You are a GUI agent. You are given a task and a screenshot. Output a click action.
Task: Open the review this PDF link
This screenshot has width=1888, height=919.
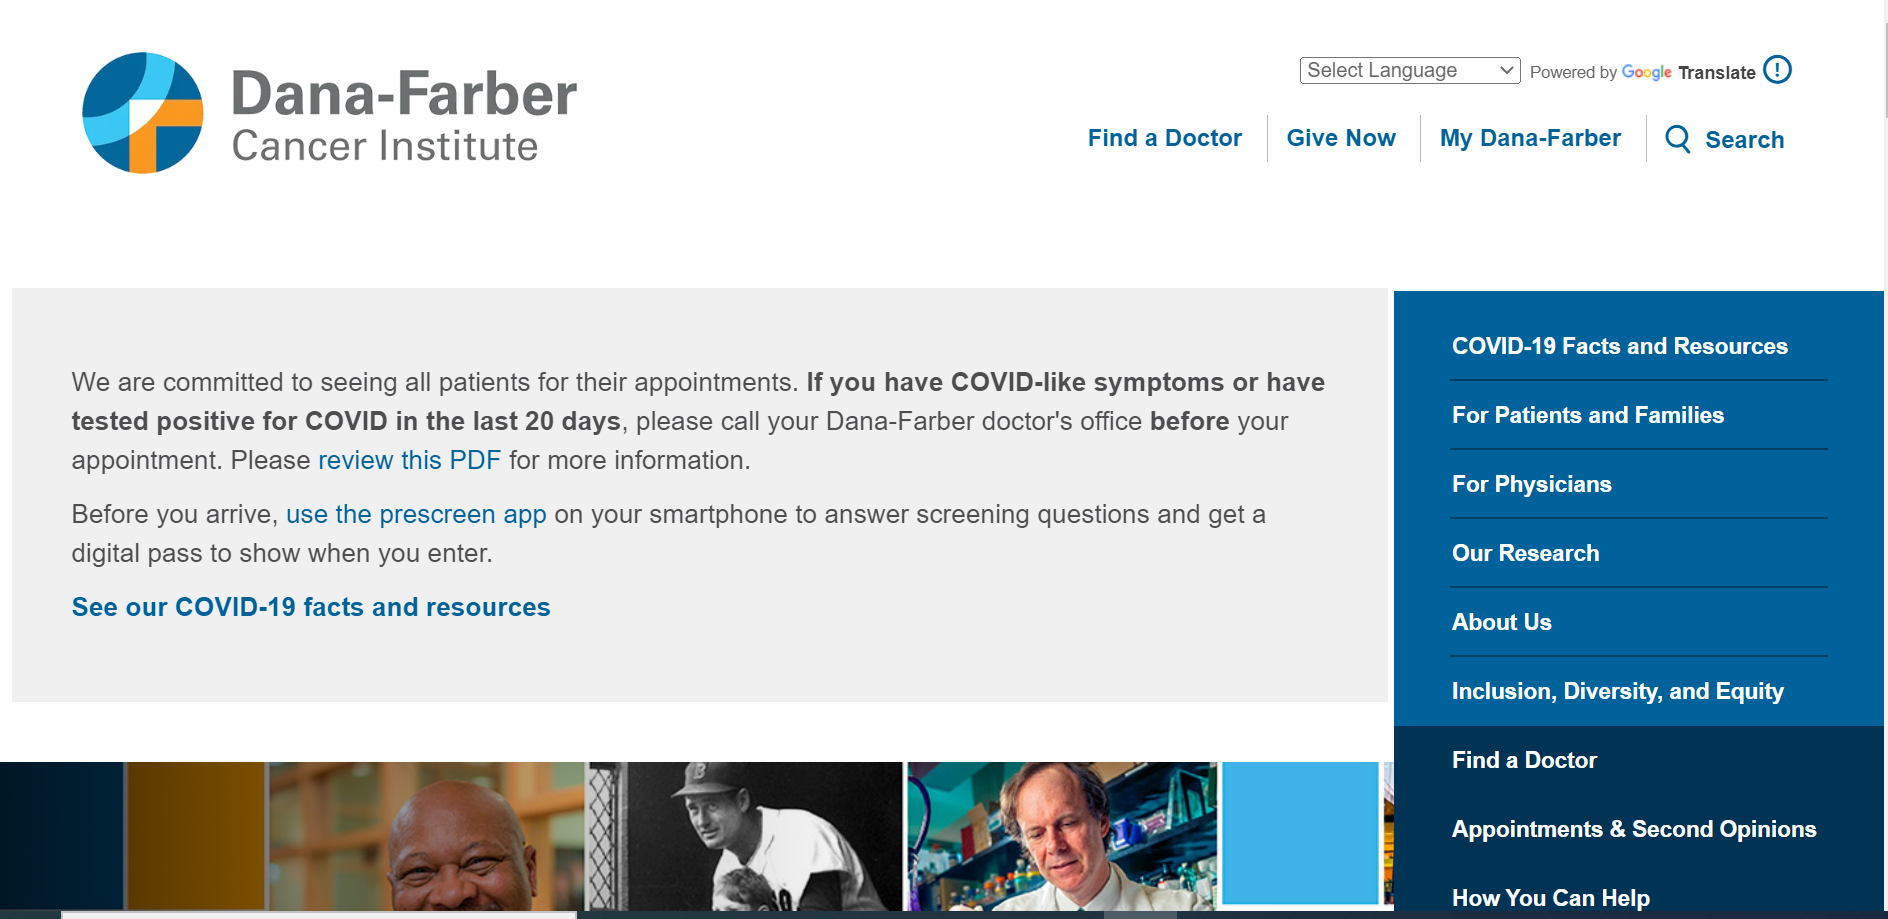pos(409,460)
